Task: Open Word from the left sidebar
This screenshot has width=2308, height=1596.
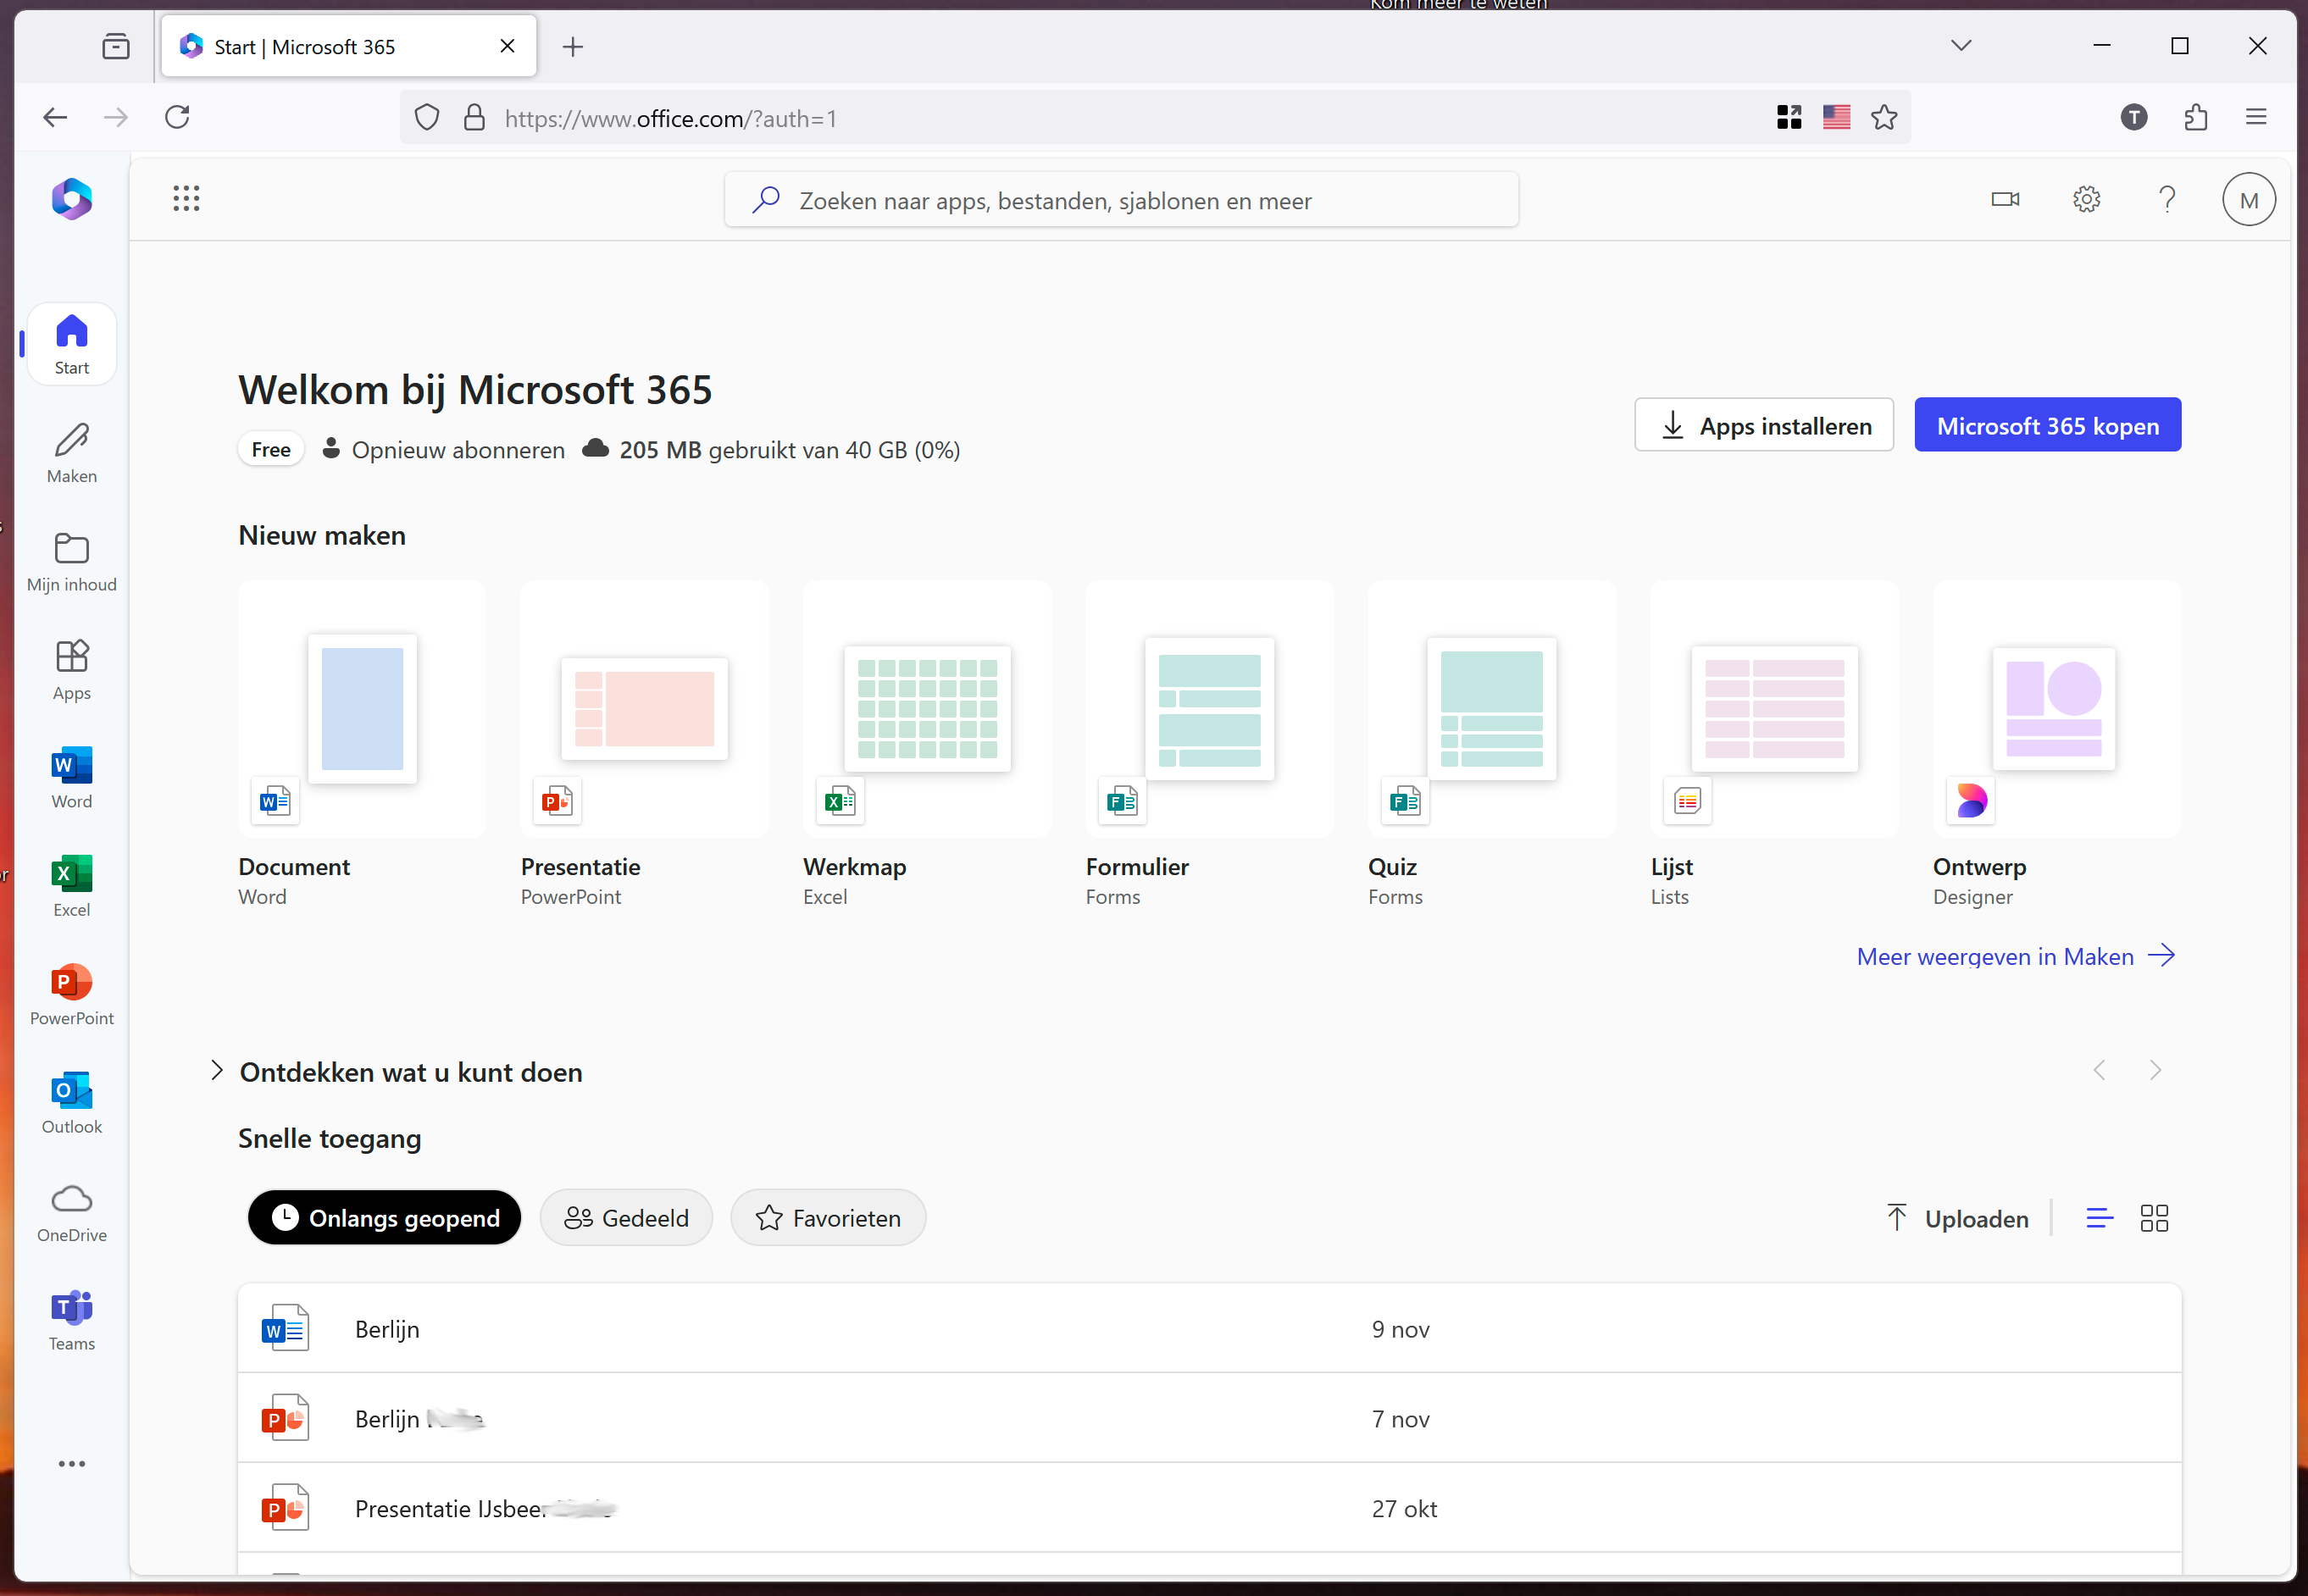Action: [72, 777]
